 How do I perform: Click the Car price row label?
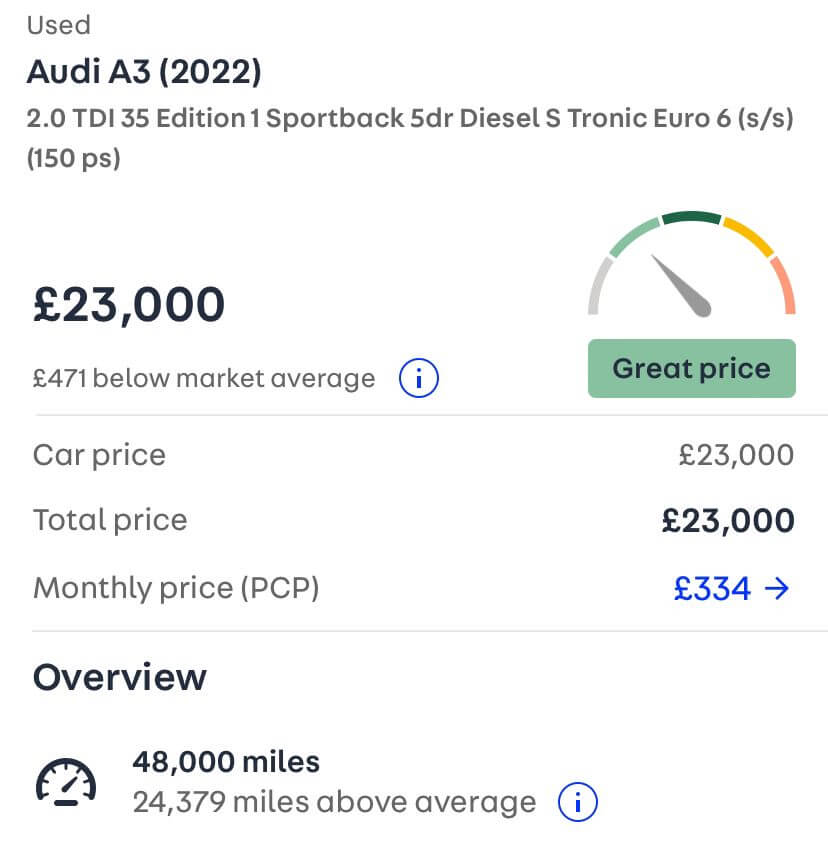pos(99,455)
